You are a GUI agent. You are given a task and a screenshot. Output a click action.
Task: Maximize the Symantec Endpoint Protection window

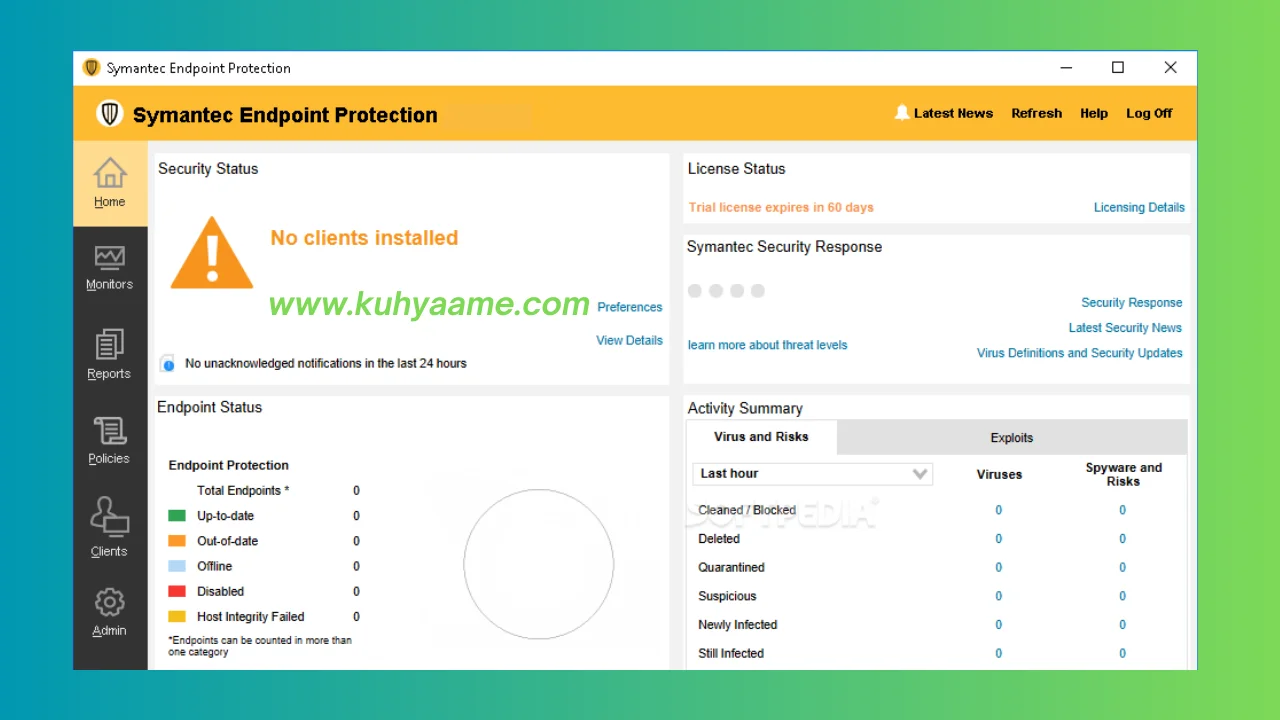coord(1118,68)
